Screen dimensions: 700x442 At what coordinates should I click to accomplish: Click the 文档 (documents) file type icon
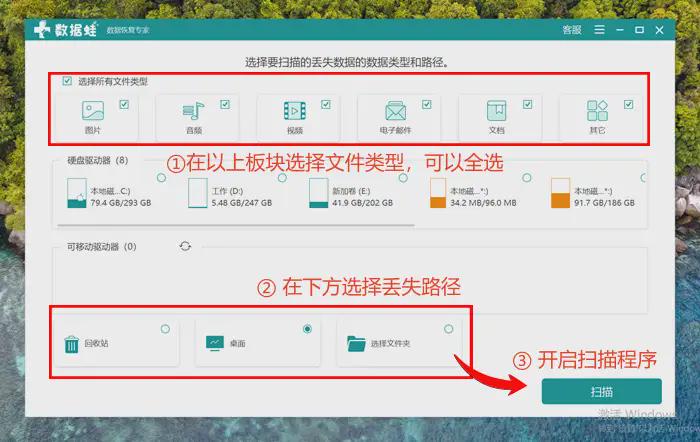click(496, 111)
